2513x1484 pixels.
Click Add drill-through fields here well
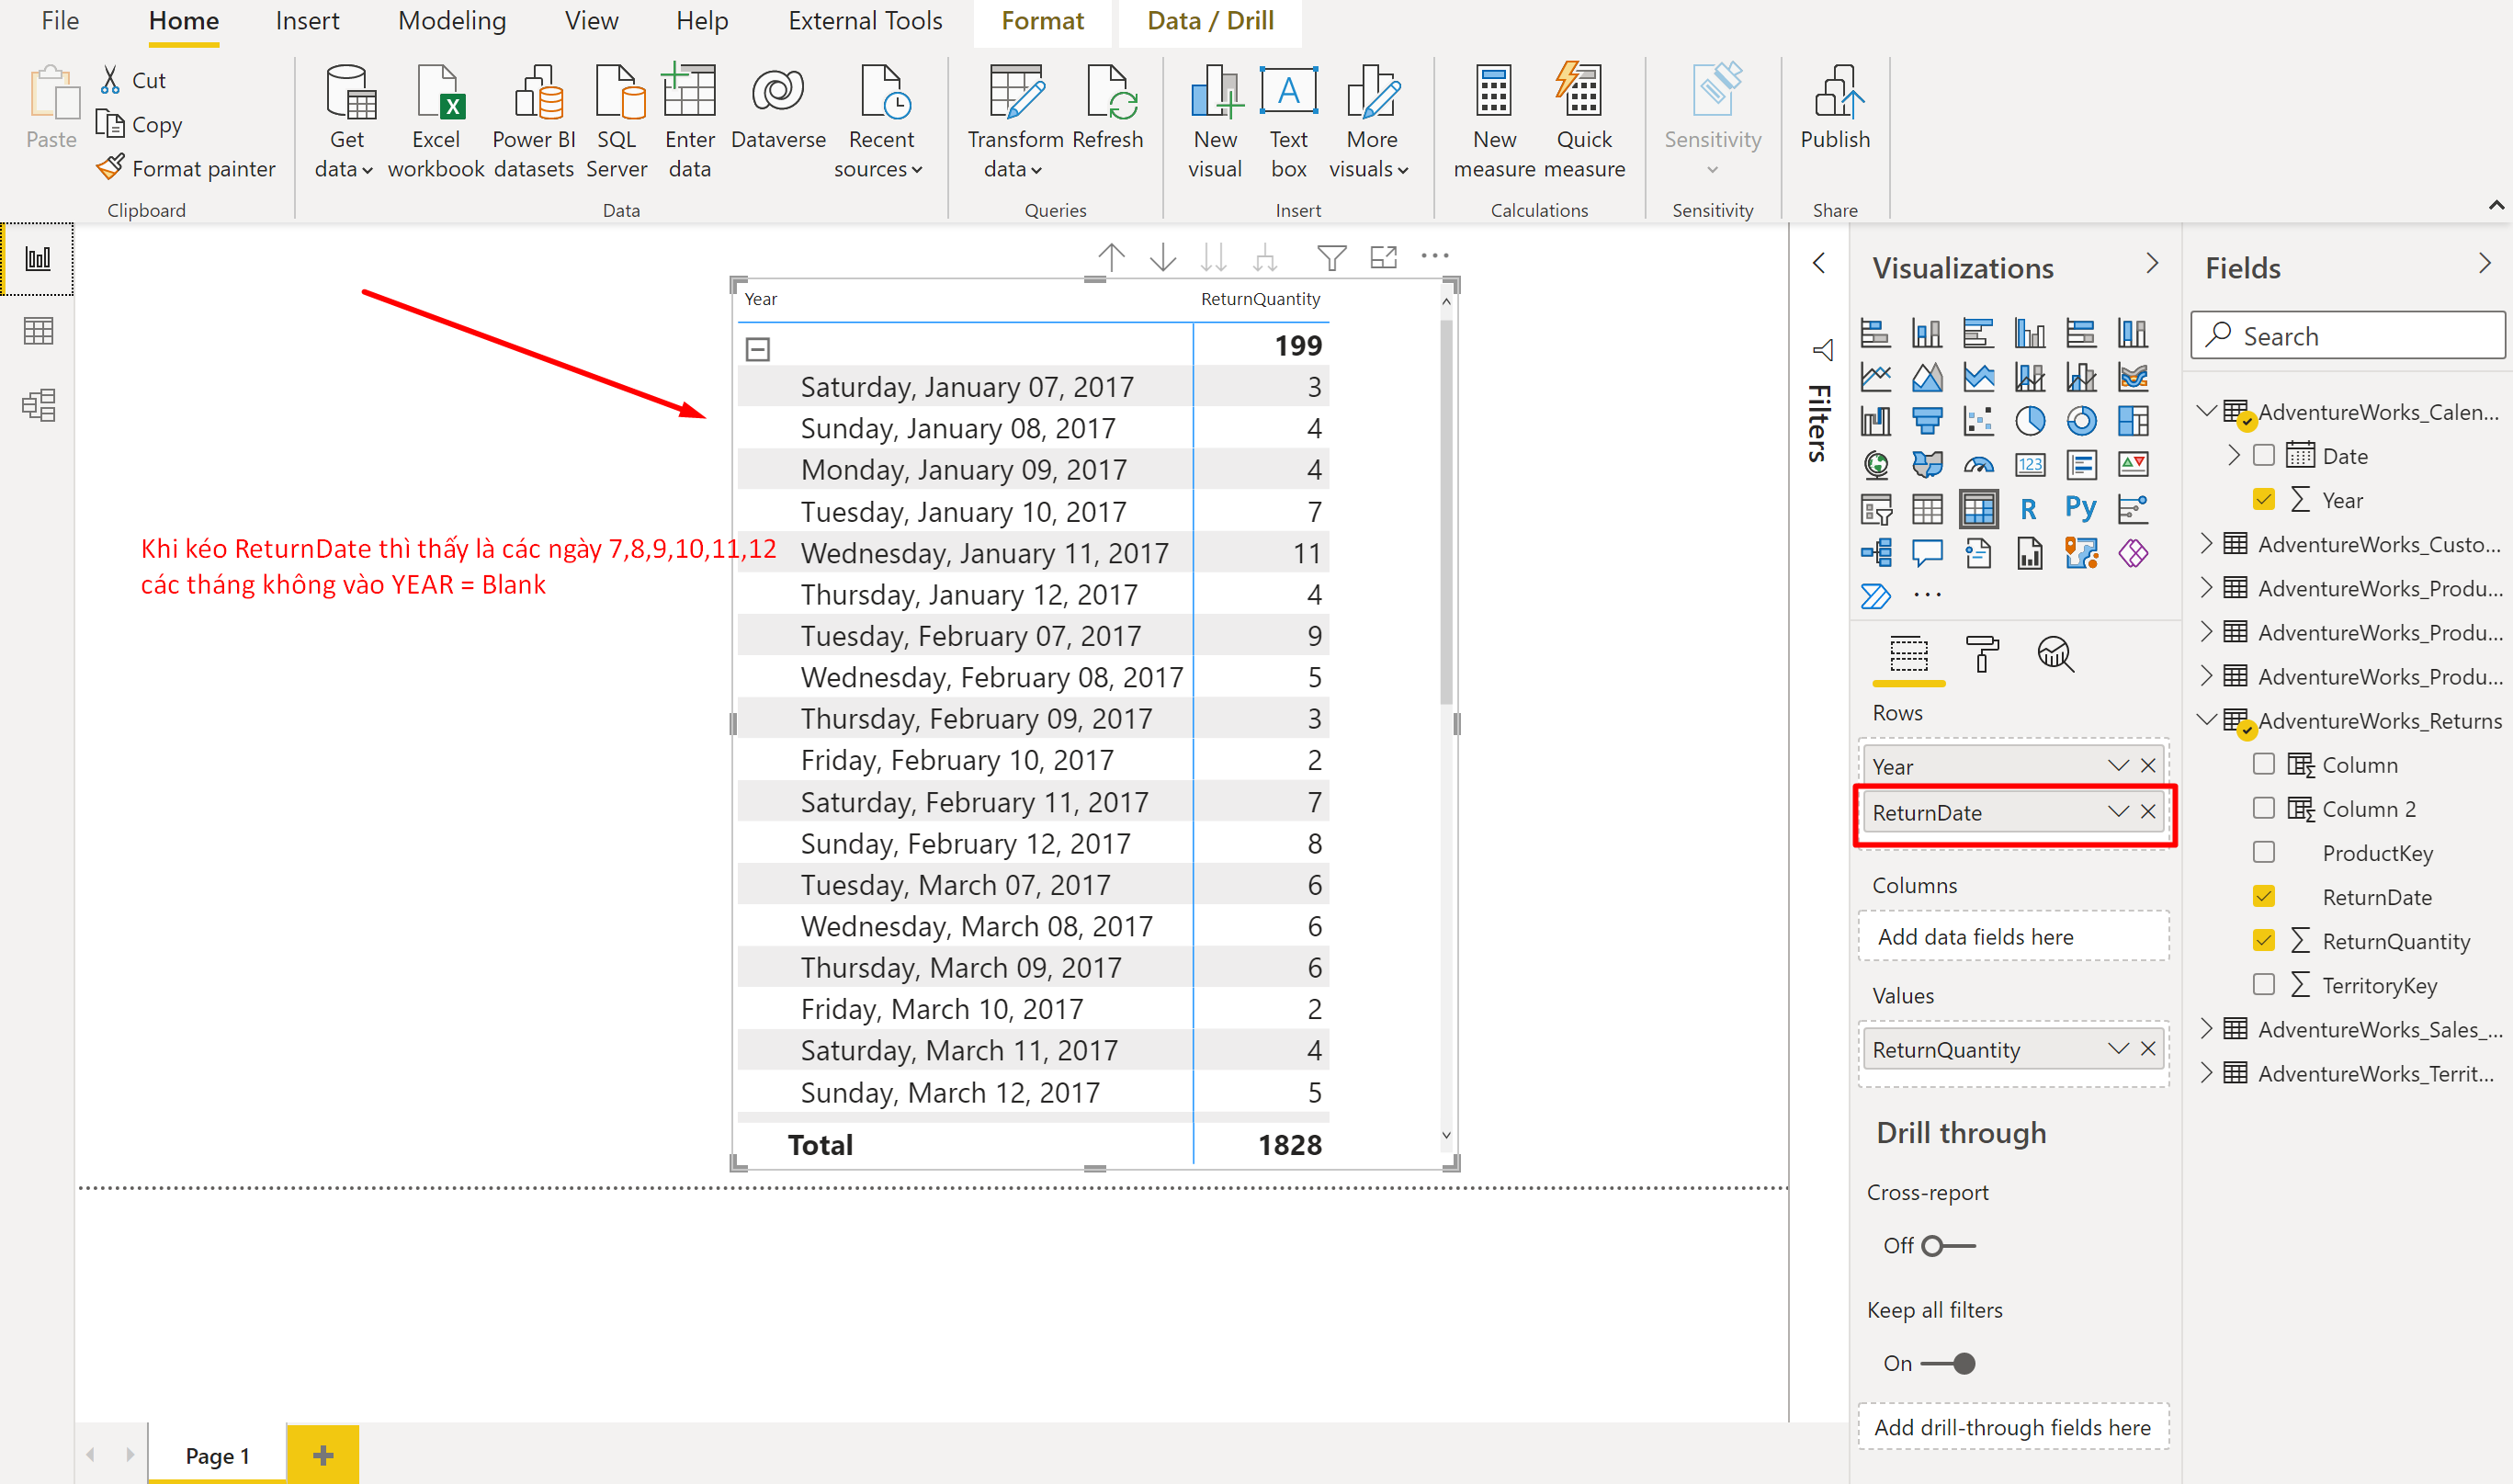pyautogui.click(x=2012, y=1427)
